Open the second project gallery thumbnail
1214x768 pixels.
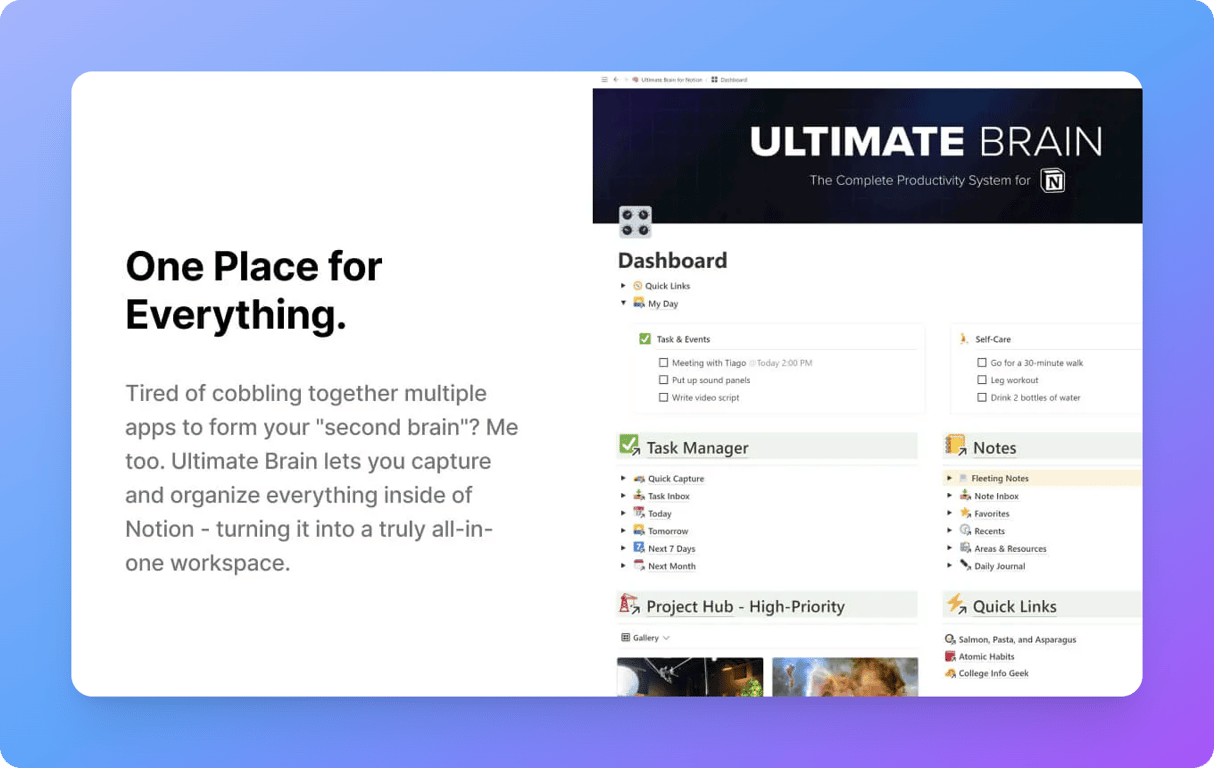coord(845,677)
